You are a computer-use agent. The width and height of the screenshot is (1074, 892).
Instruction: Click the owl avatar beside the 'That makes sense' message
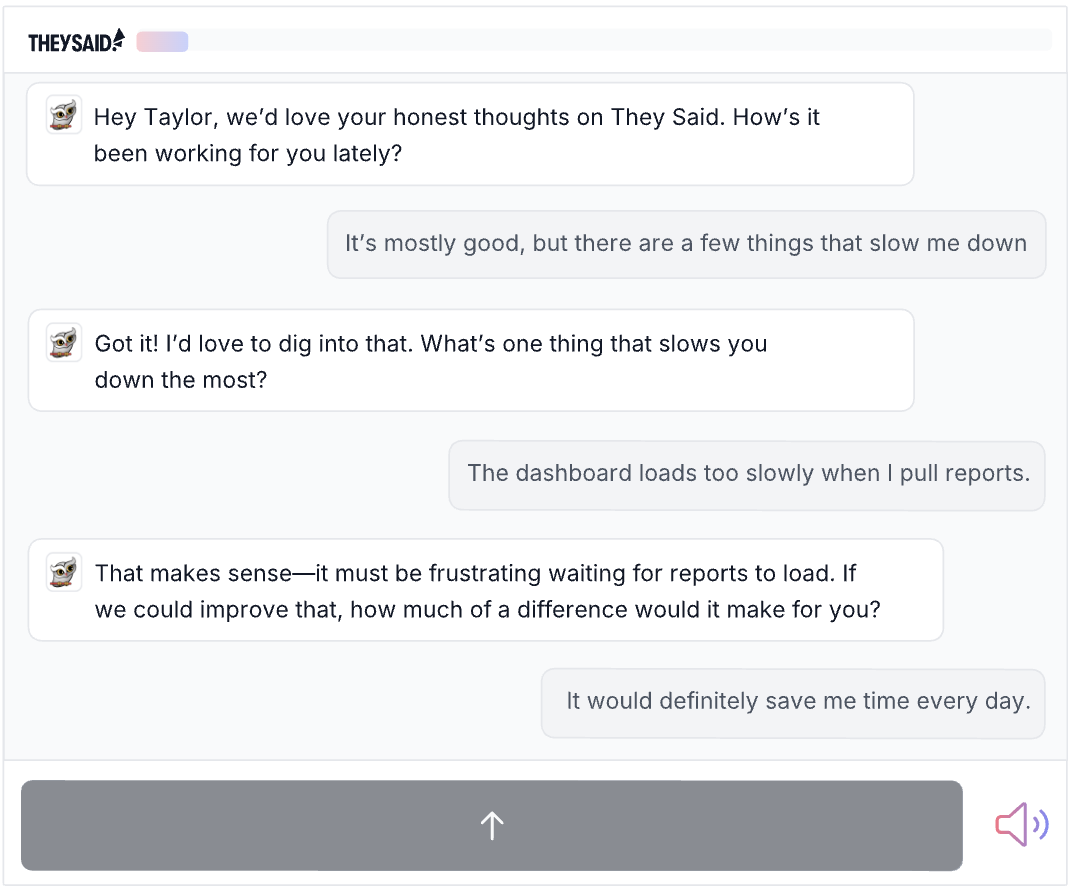[x=64, y=573]
